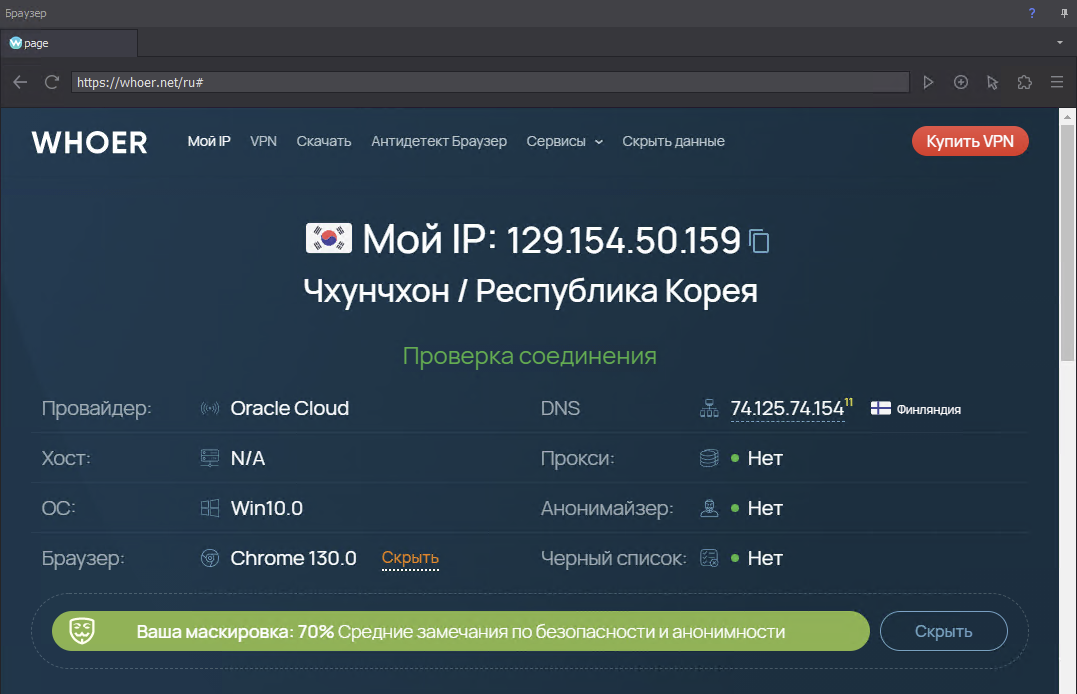The image size is (1077, 694).
Task: Switch to the page tab
Action: pyautogui.click(x=69, y=43)
